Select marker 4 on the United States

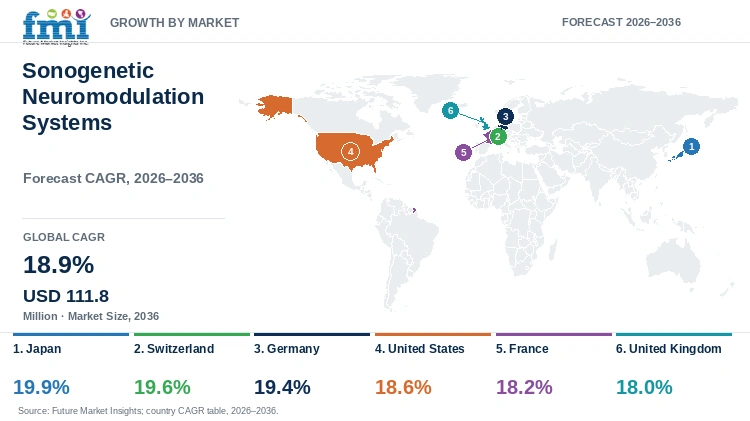350,152
